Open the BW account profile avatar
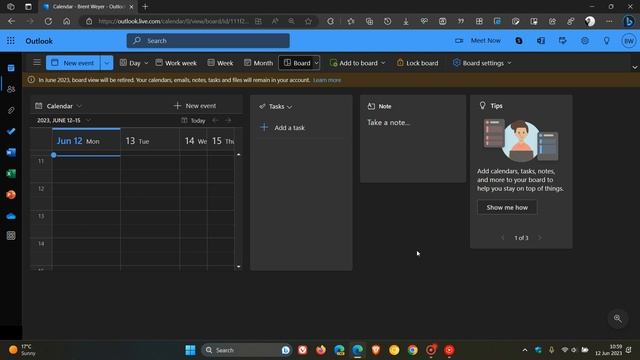The width and height of the screenshot is (640, 360). pos(629,41)
